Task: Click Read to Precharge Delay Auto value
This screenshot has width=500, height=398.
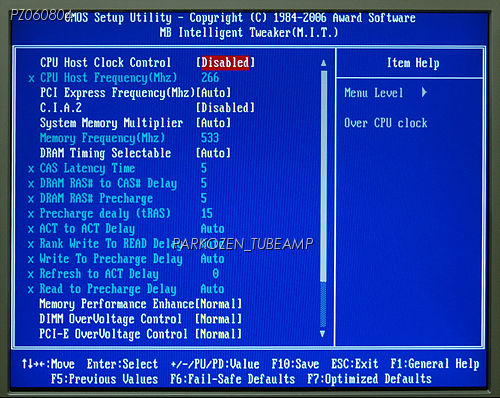Action: point(213,289)
